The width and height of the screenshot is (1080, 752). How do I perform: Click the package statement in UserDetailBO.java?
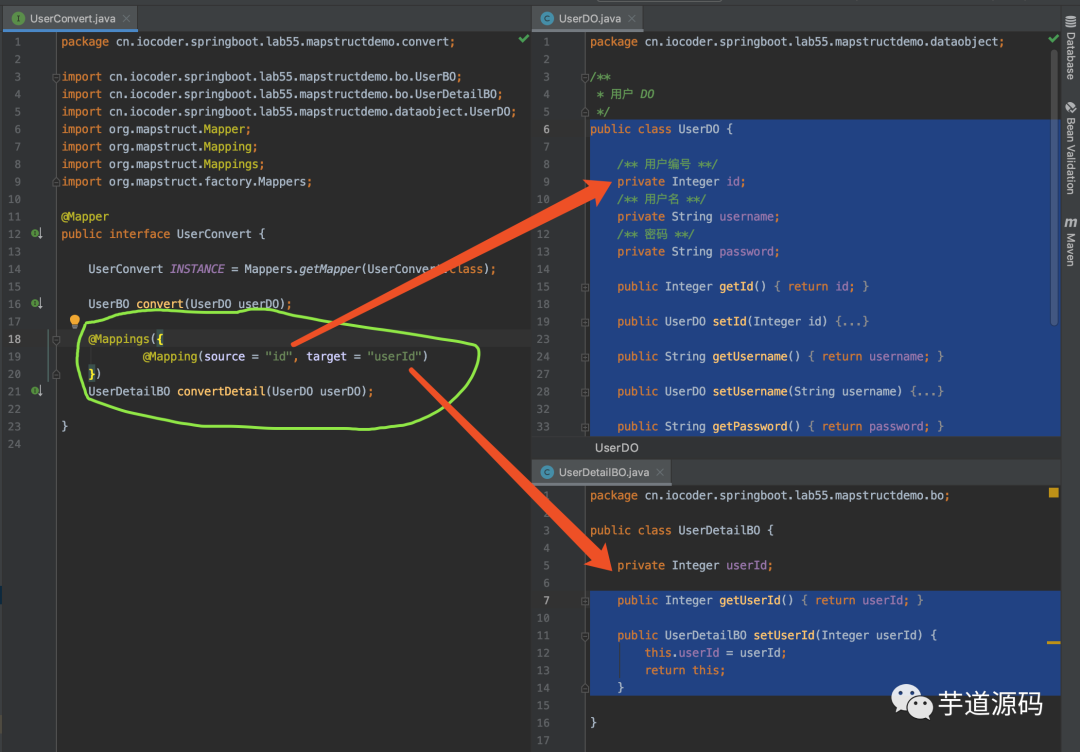769,495
